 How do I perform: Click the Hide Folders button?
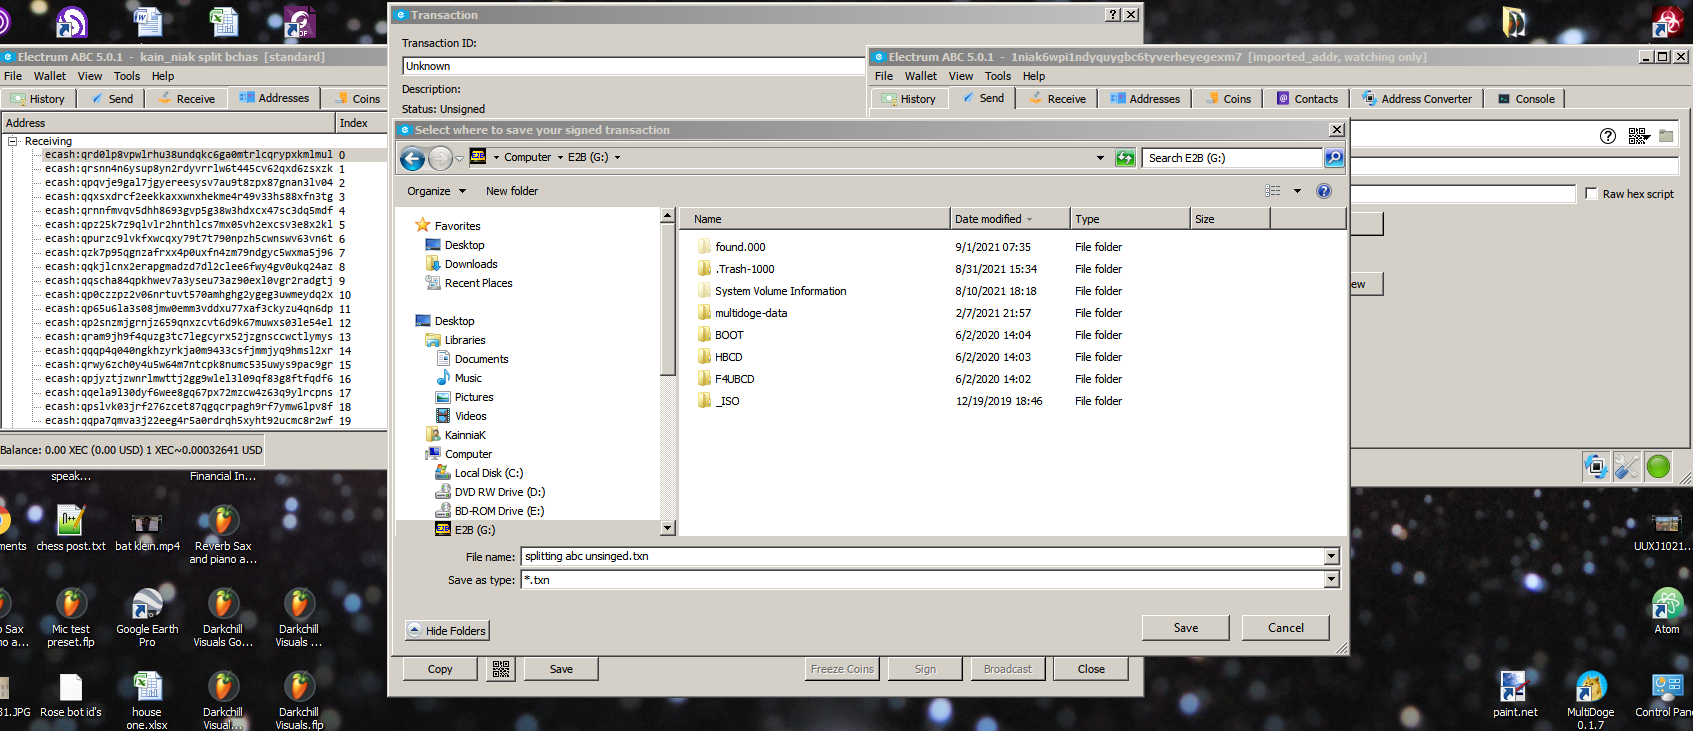[x=447, y=631]
